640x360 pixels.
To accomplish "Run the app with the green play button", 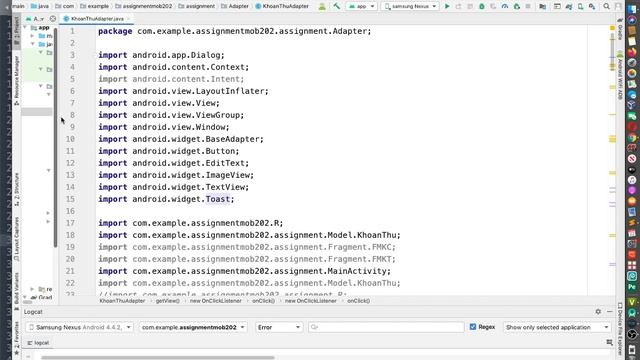I will coord(447,7).
